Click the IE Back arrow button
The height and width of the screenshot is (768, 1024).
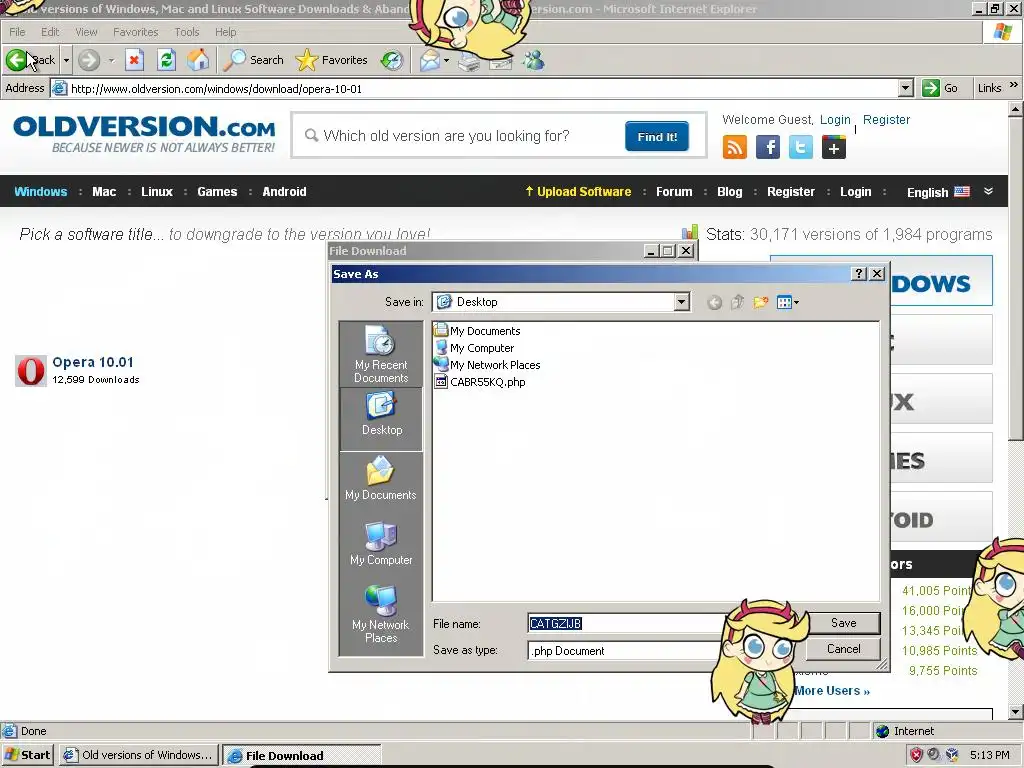(x=31, y=60)
